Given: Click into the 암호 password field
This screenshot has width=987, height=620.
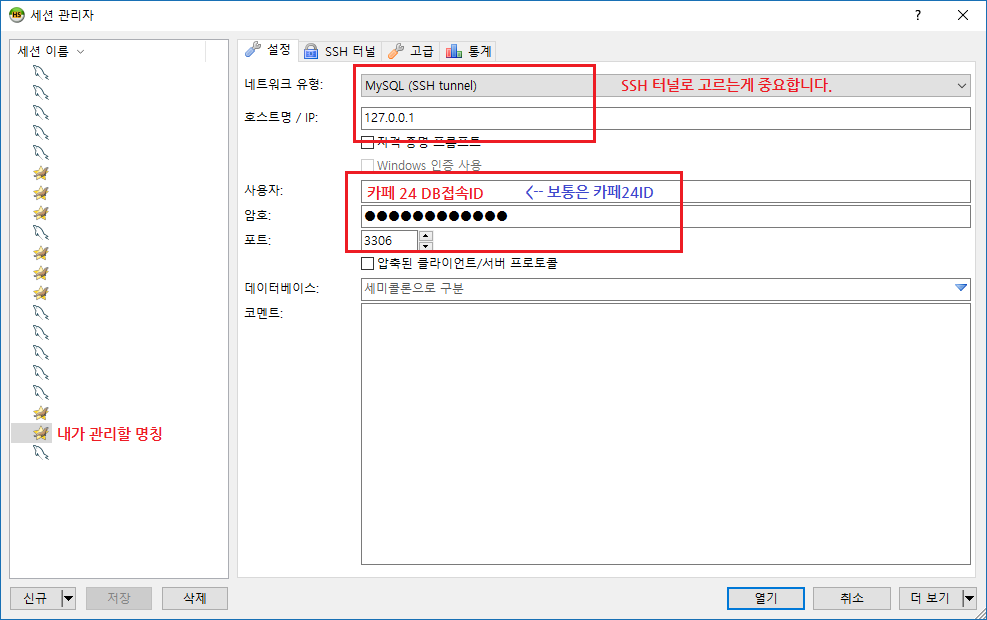Looking at the screenshot, I should [665, 217].
